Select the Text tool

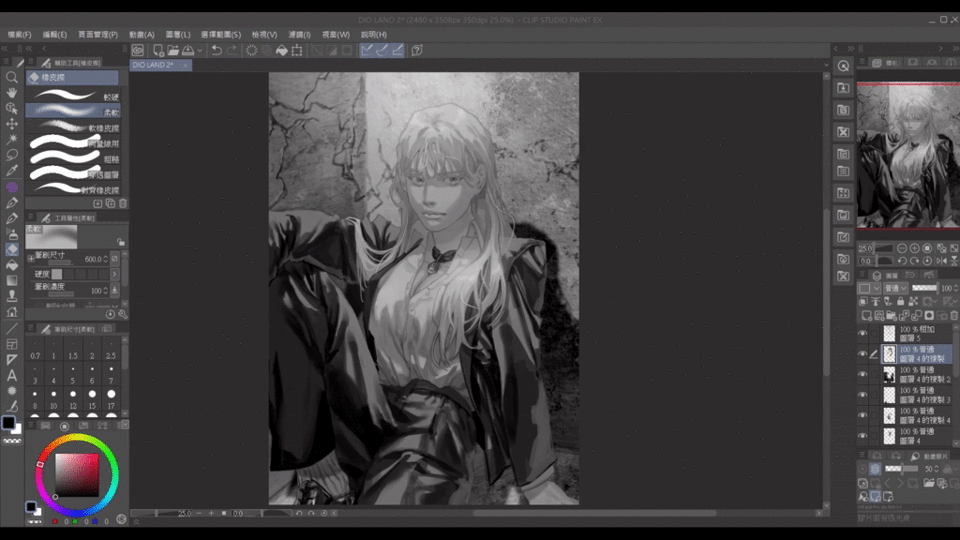[x=12, y=375]
